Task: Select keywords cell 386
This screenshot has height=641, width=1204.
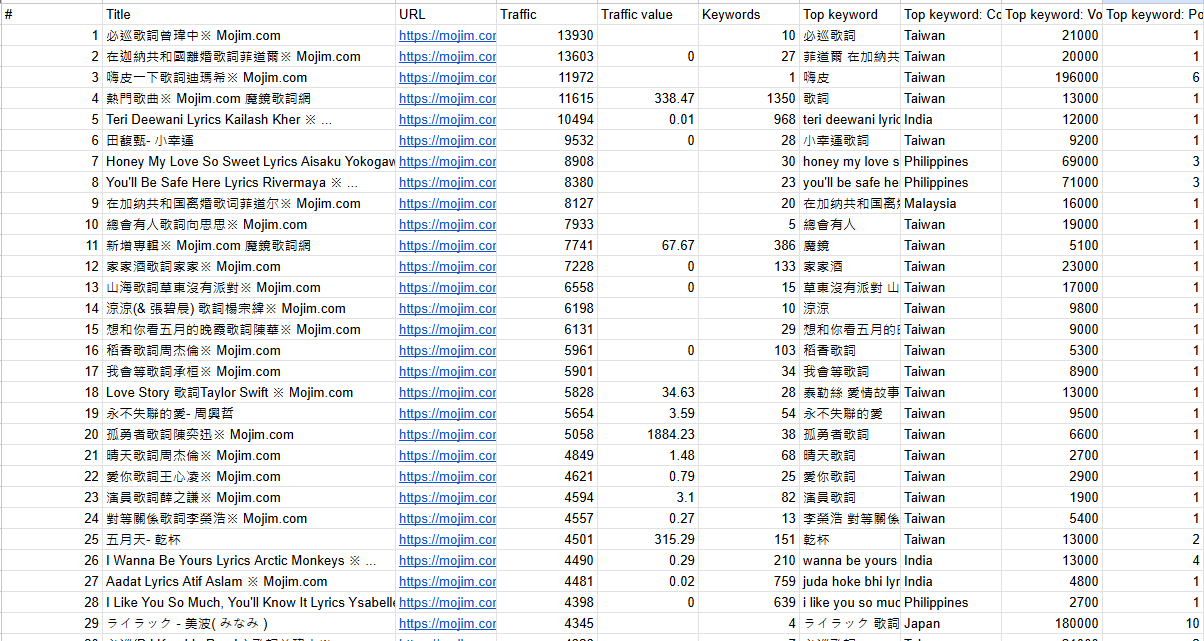Action: [x=749, y=245]
